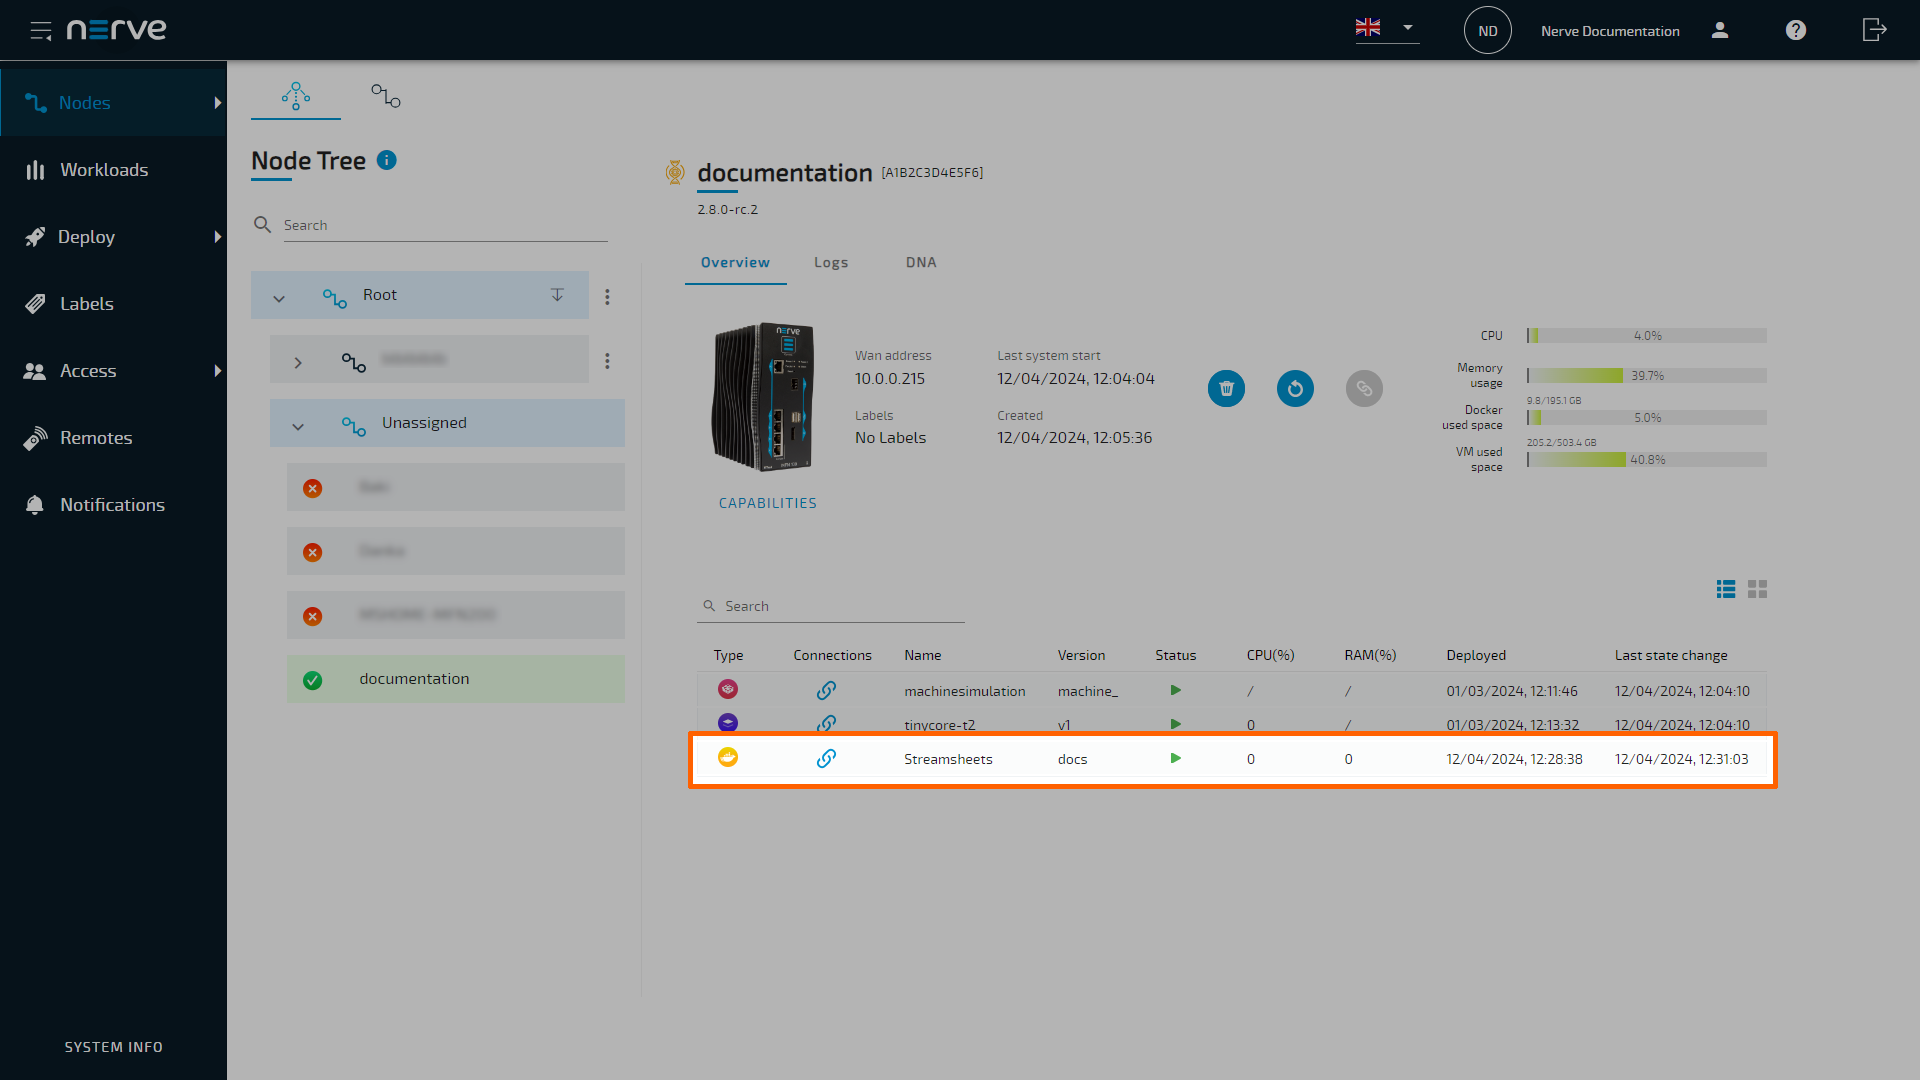Open the DNA tab
Screen dimensions: 1920x1080
(920, 262)
